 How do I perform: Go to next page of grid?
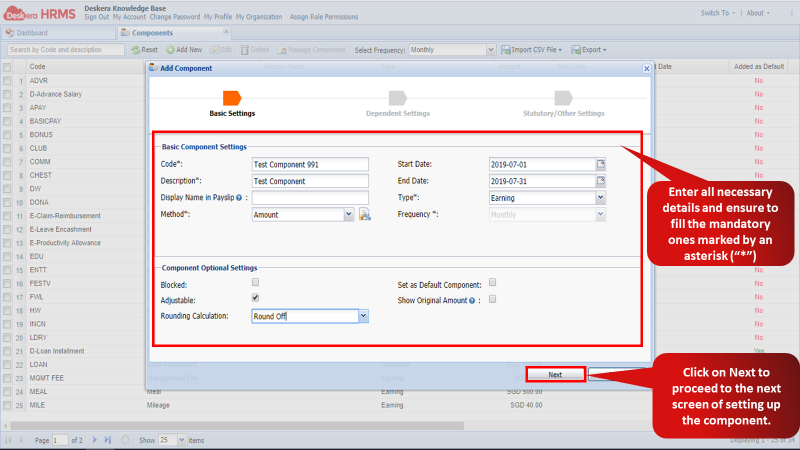pos(94,440)
